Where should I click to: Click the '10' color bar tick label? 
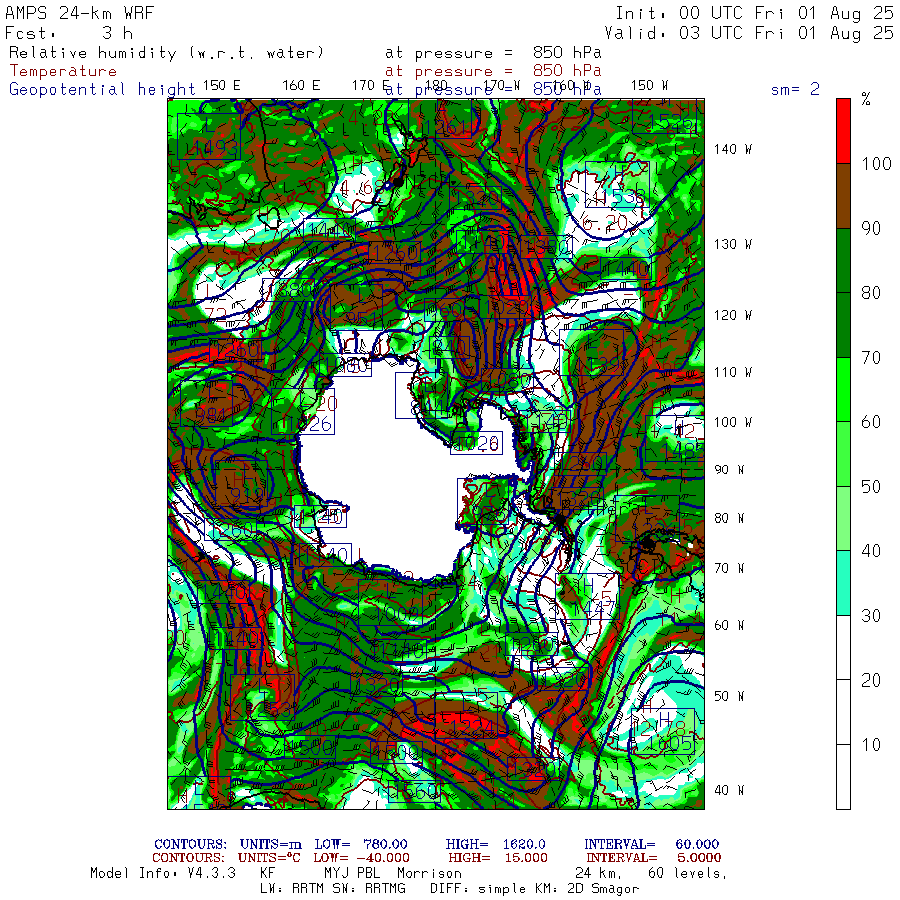coord(871,745)
